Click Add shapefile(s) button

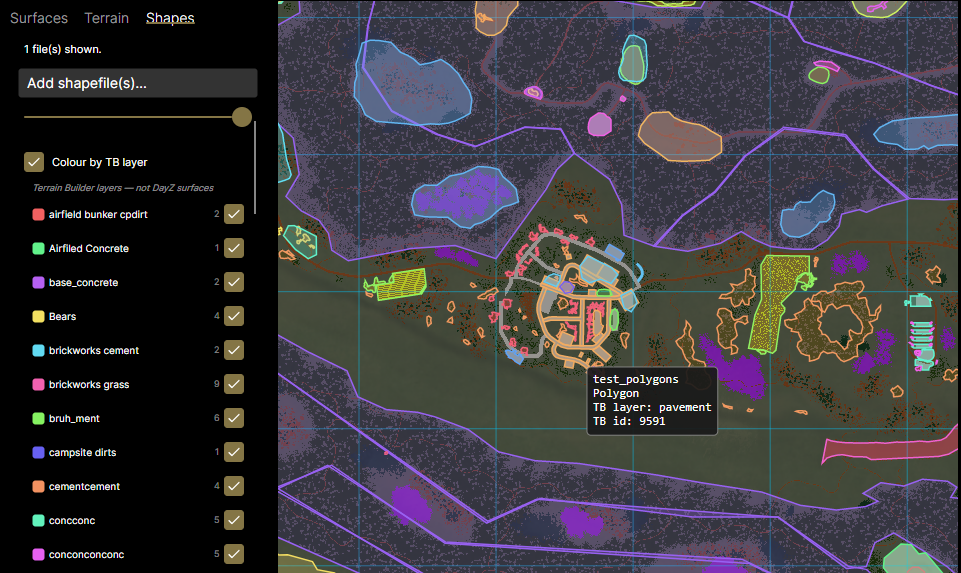pos(138,83)
